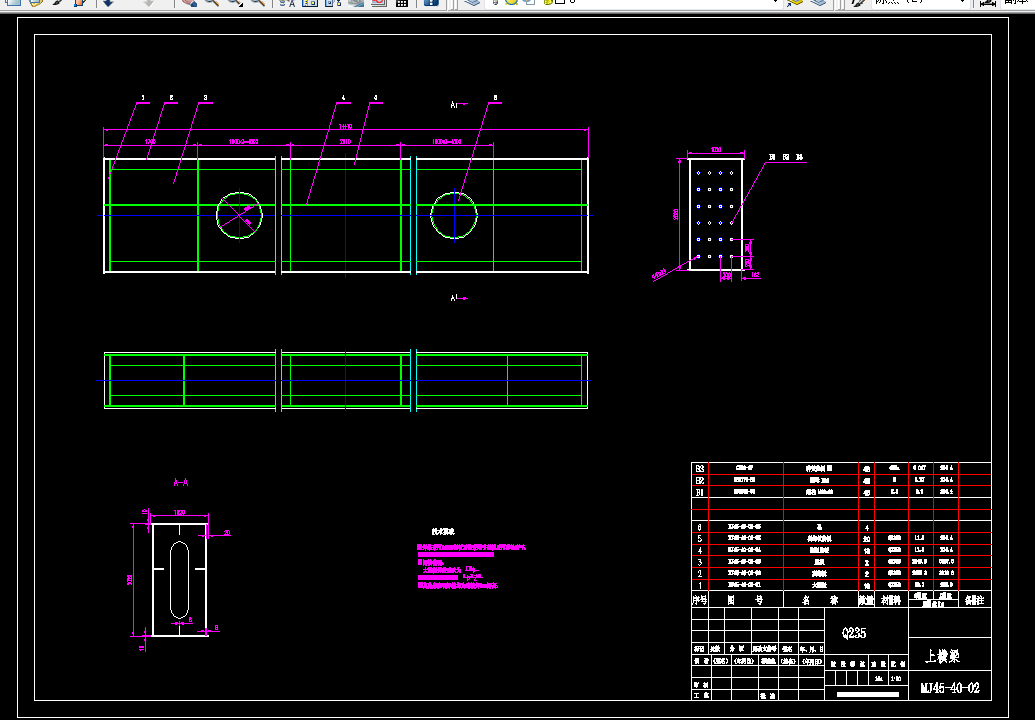Select the drawing title 上横梁
The width and height of the screenshot is (1035, 720).
coord(943,656)
